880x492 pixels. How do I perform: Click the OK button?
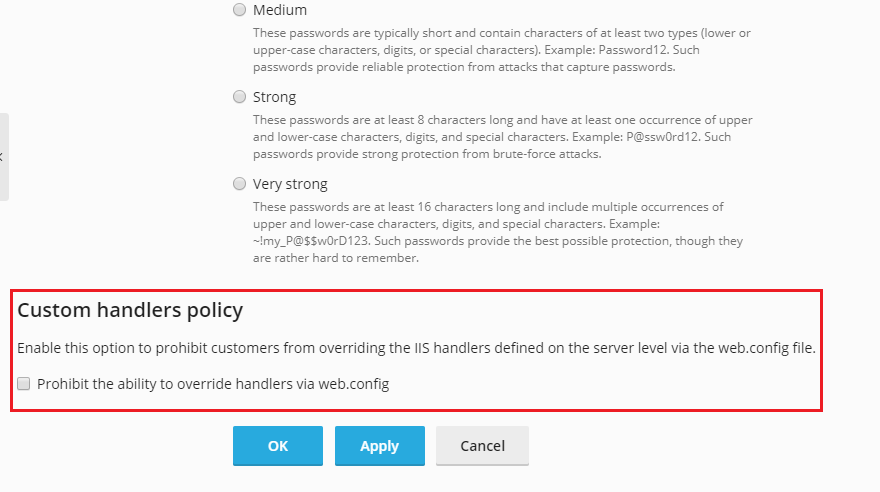[x=278, y=445]
